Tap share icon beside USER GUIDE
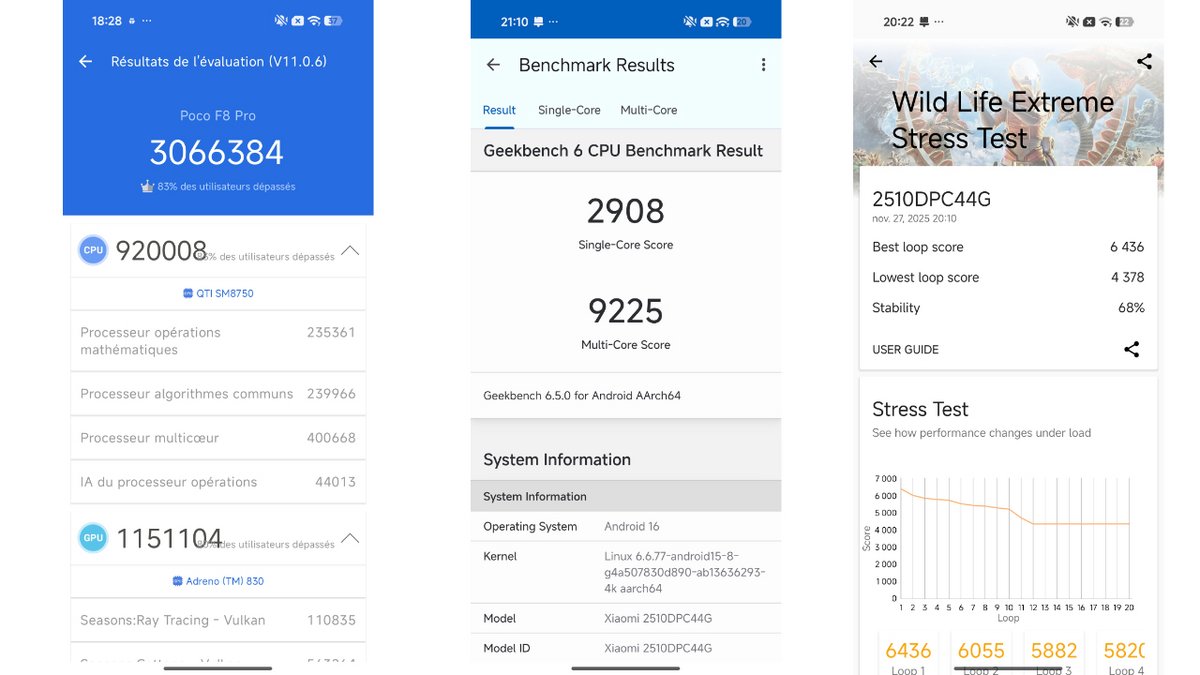The width and height of the screenshot is (1200, 675). [x=1131, y=349]
